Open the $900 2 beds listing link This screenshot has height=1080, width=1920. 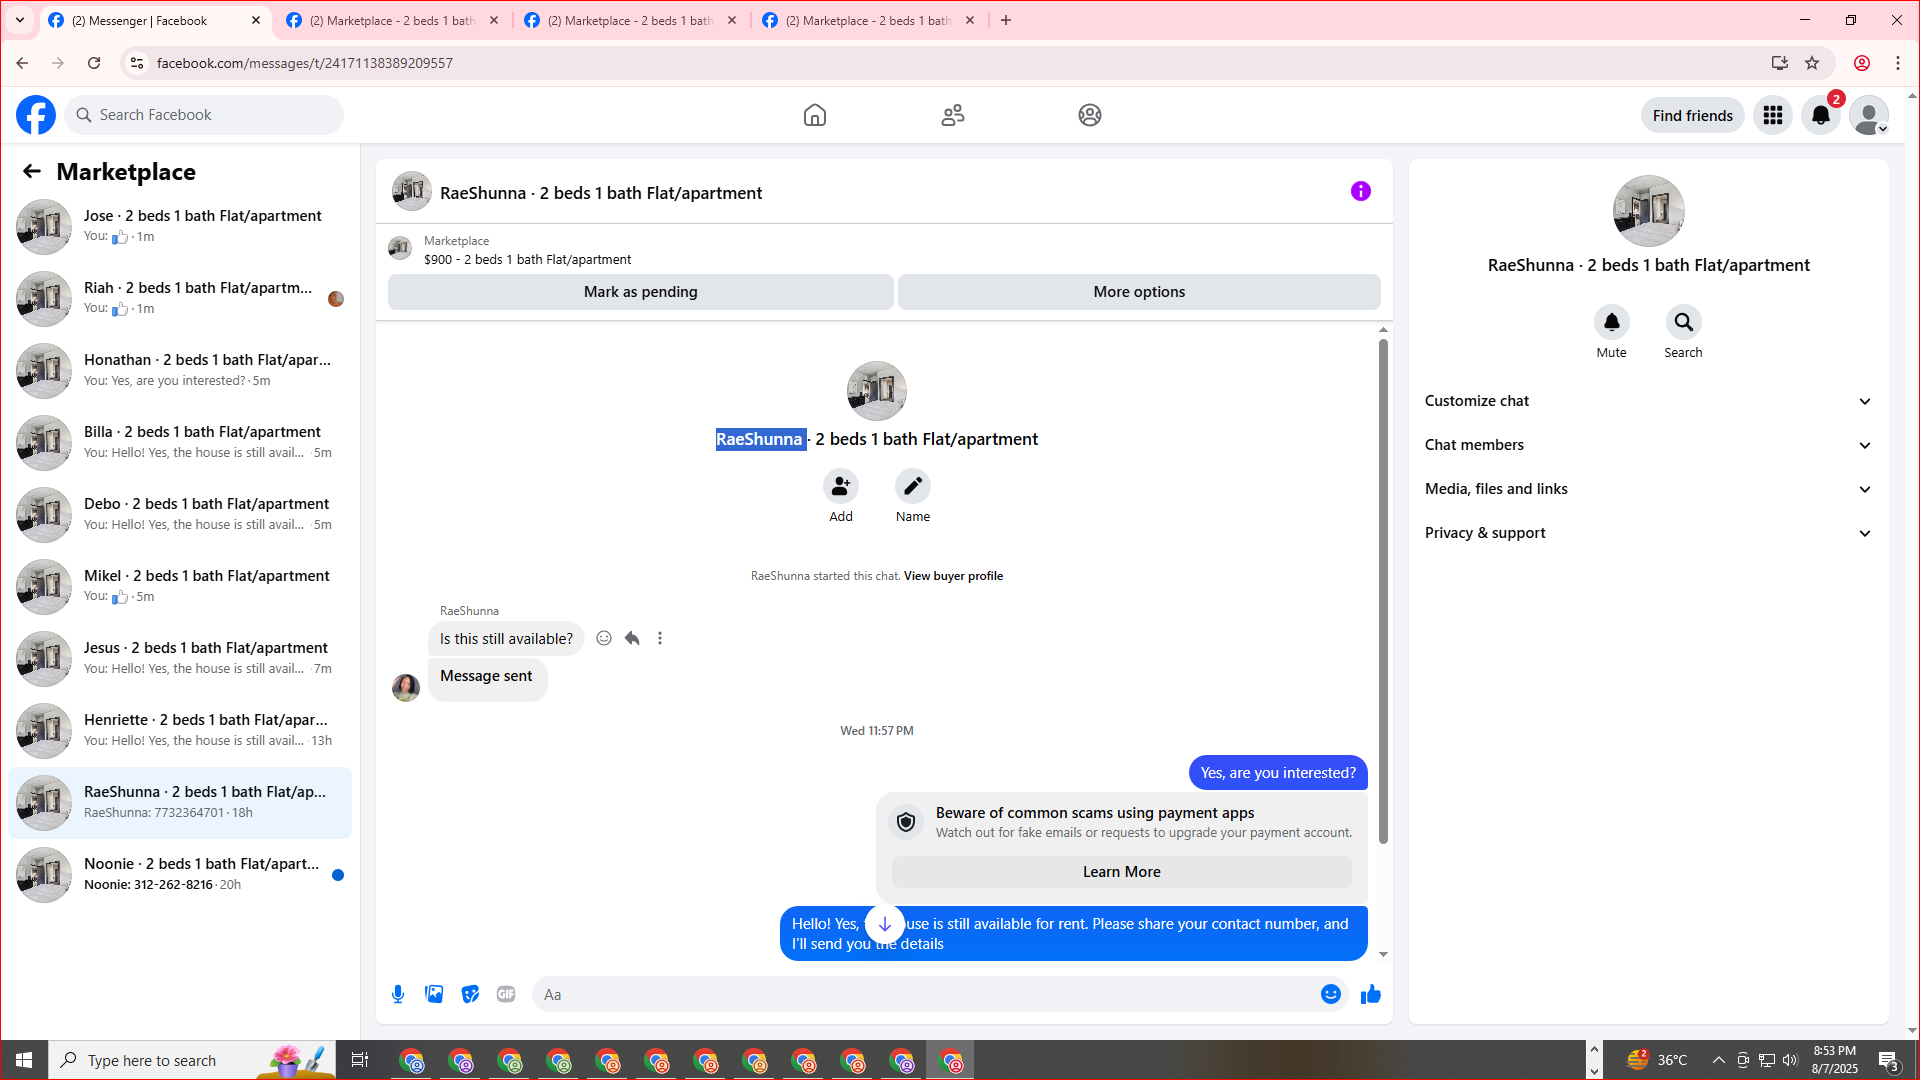coord(527,259)
